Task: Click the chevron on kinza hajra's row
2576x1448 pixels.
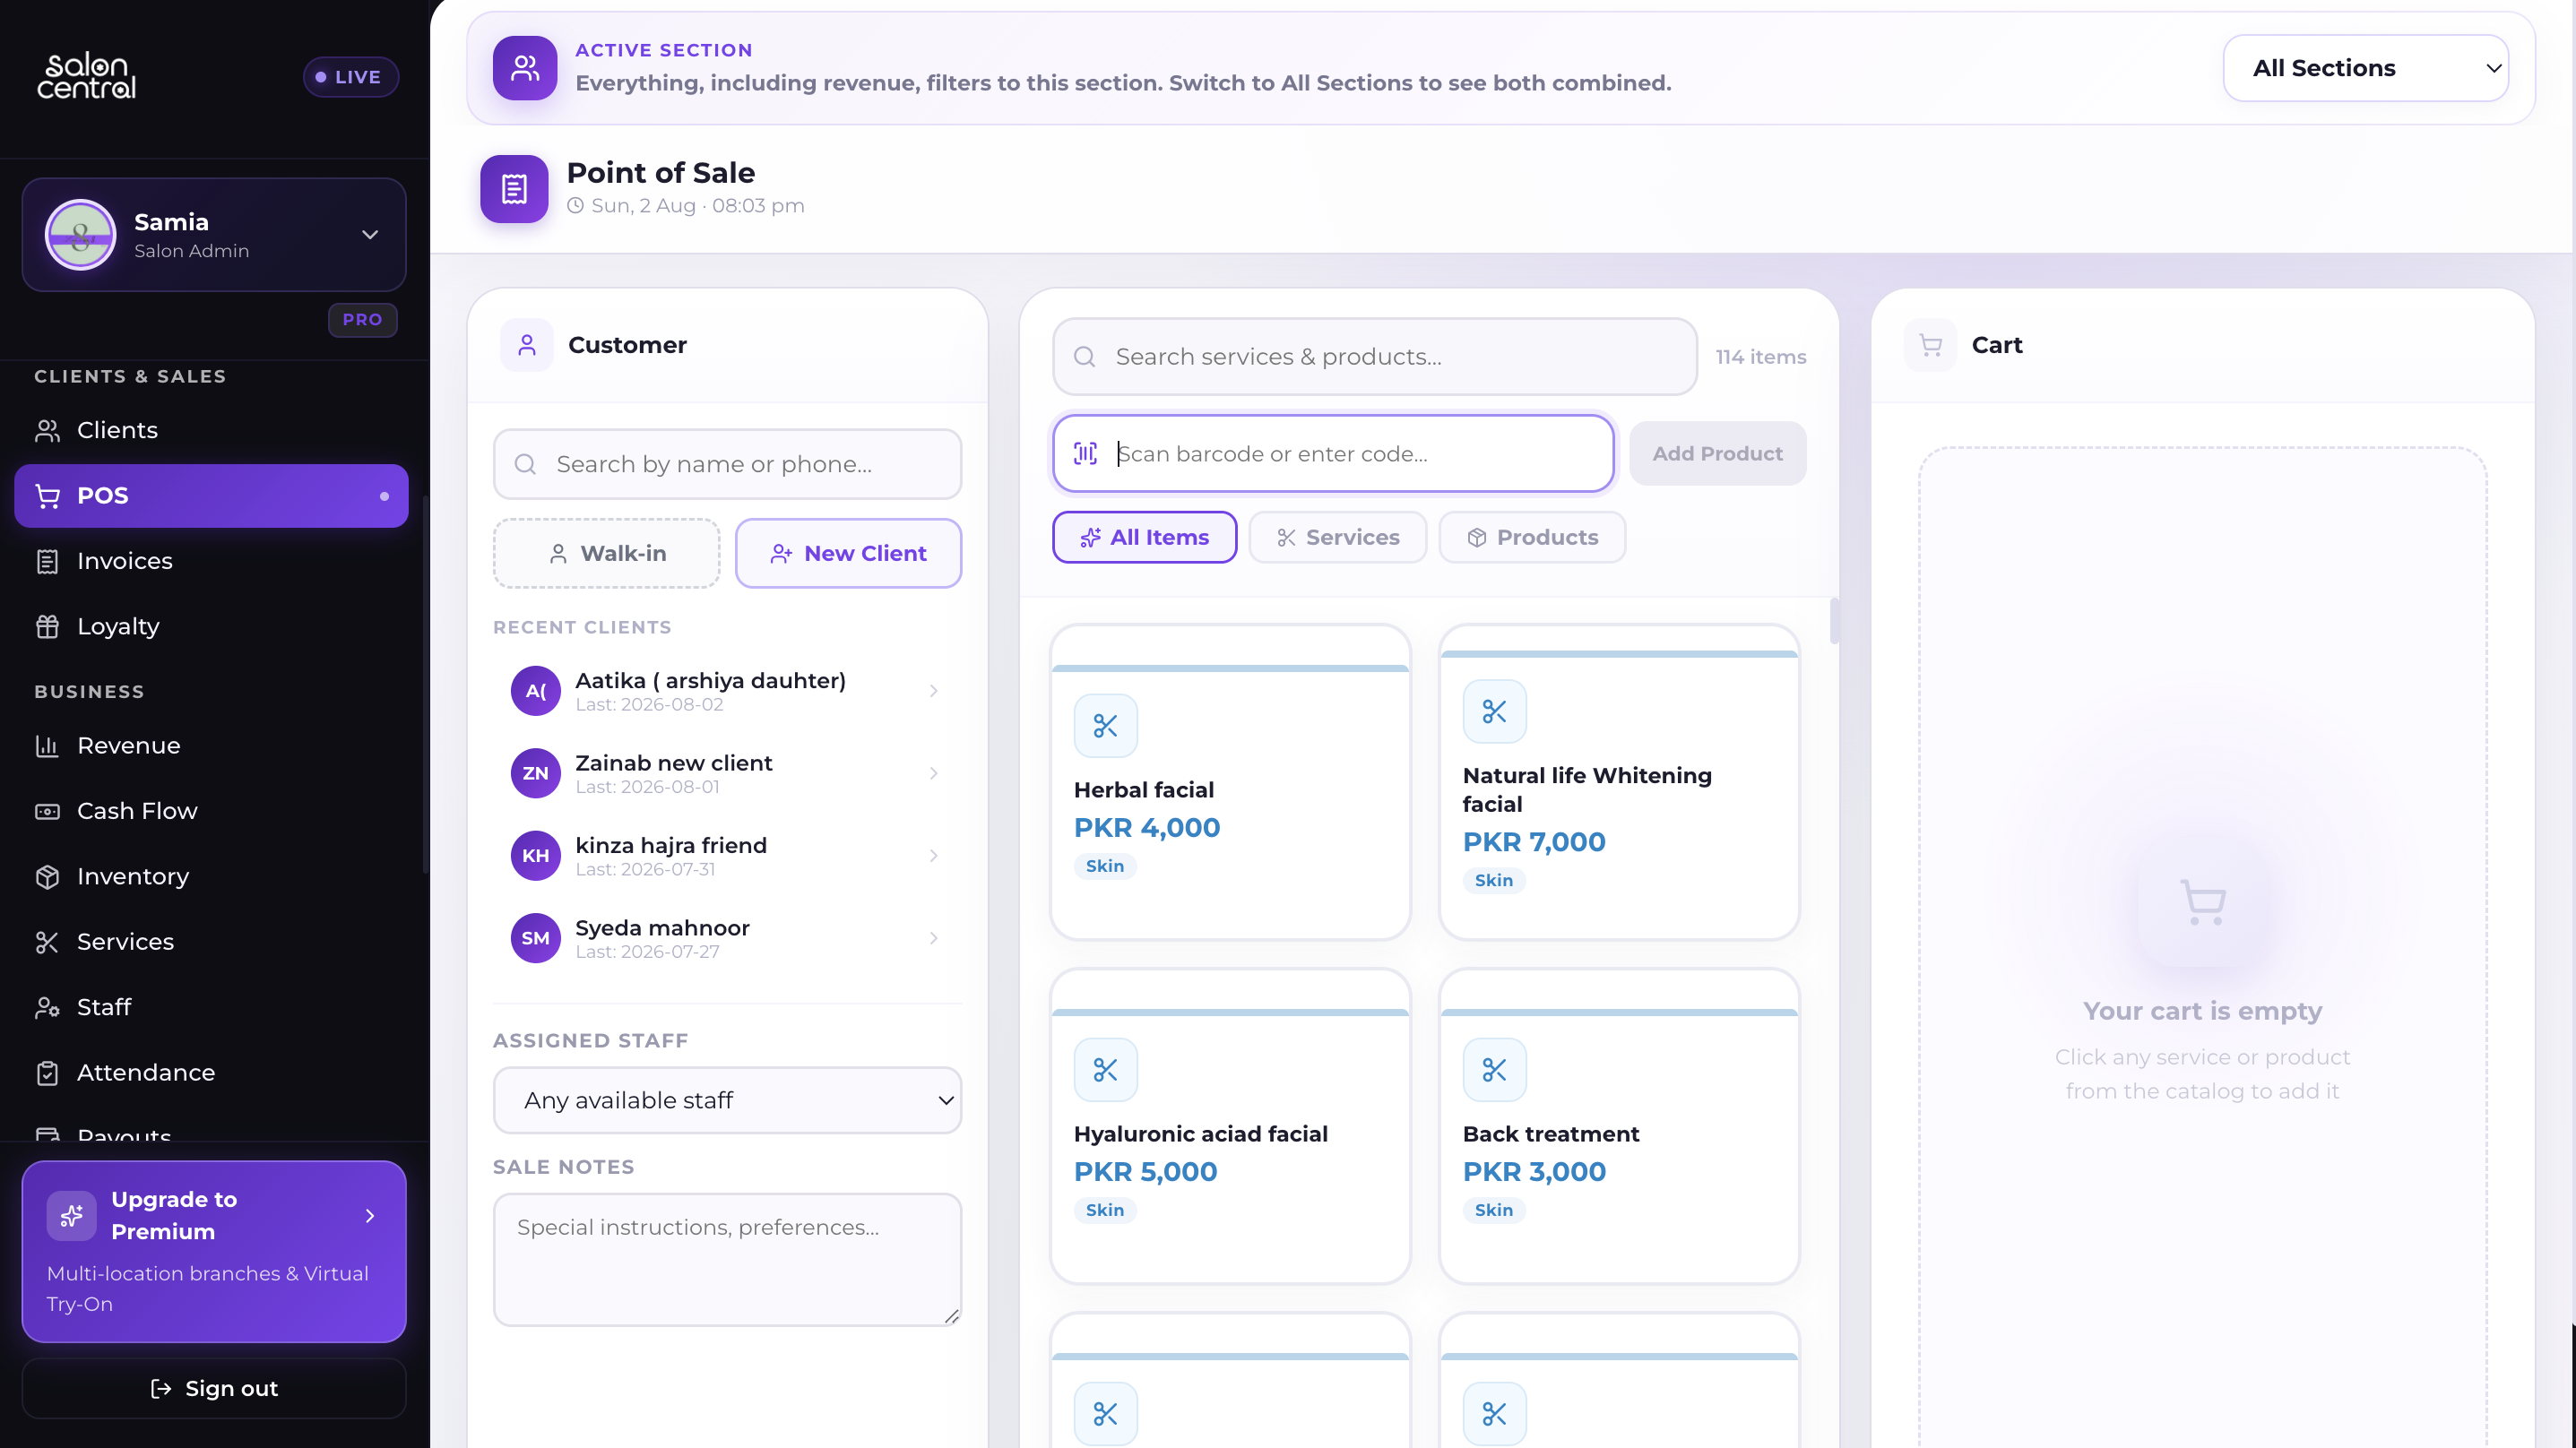Action: point(933,856)
